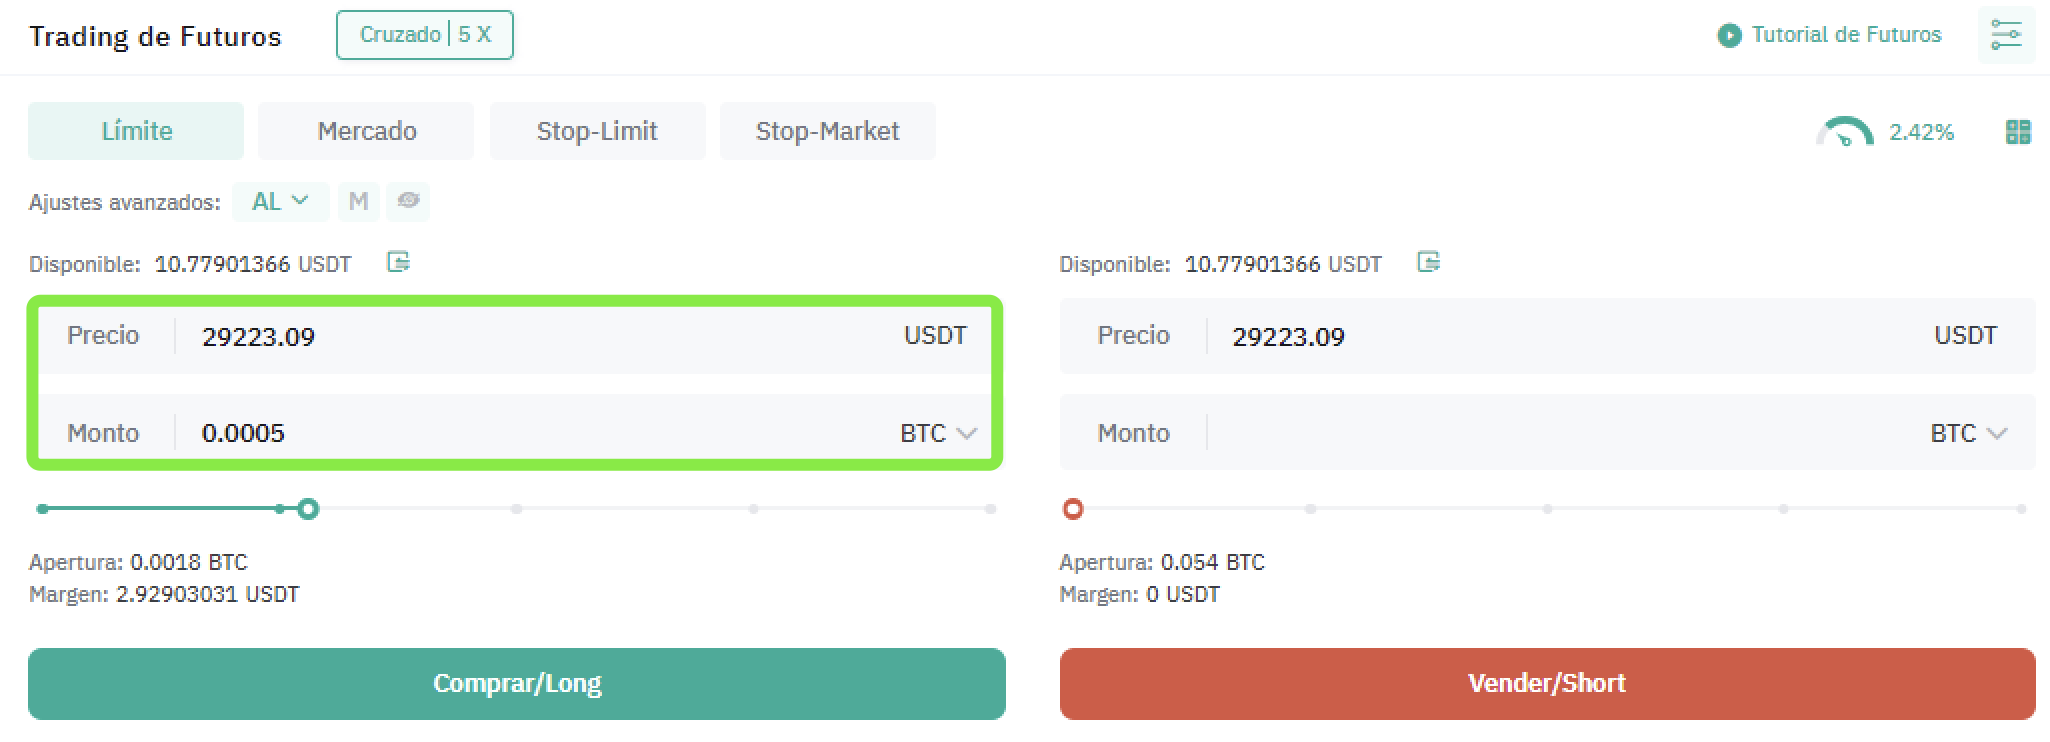Open transfer icon next to right Disponible balance

click(x=1428, y=263)
